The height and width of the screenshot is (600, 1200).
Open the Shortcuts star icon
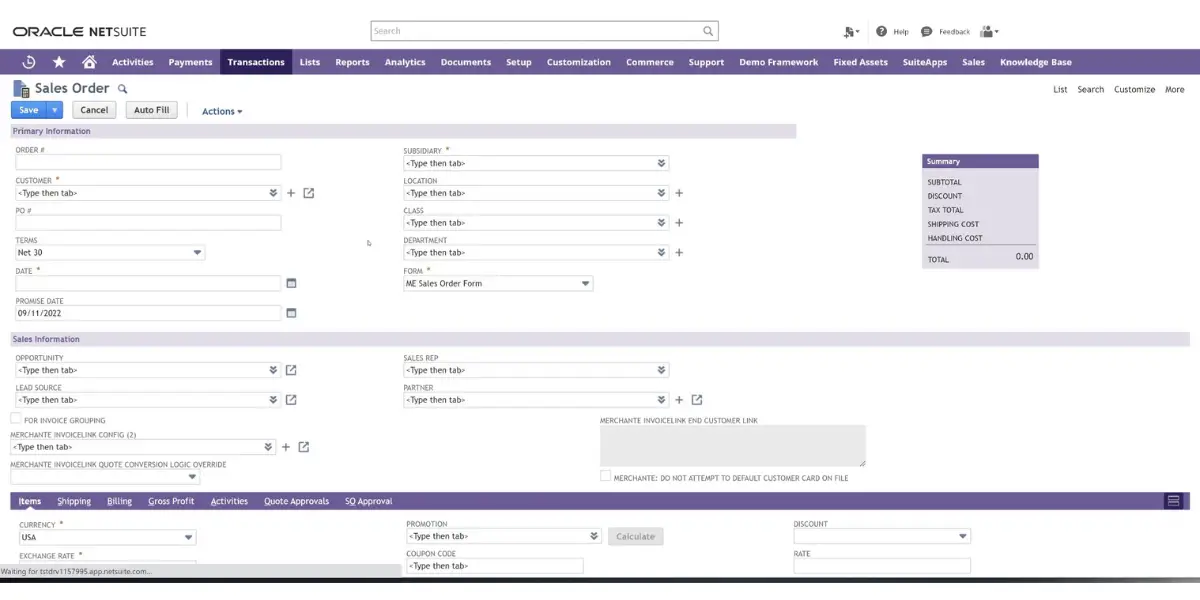tap(59, 62)
